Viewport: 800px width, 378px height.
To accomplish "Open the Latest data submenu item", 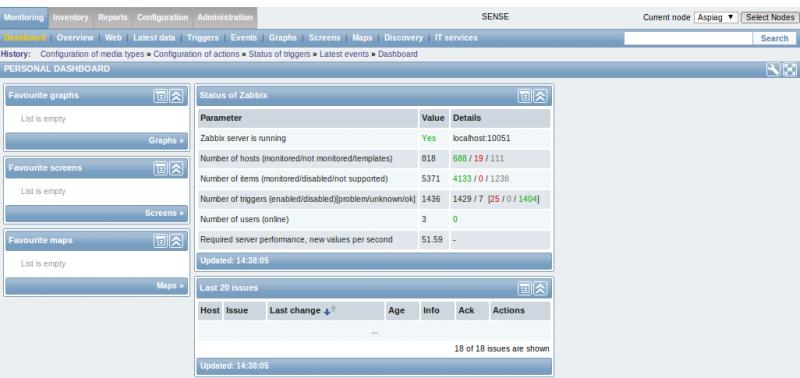I will click(x=154, y=38).
